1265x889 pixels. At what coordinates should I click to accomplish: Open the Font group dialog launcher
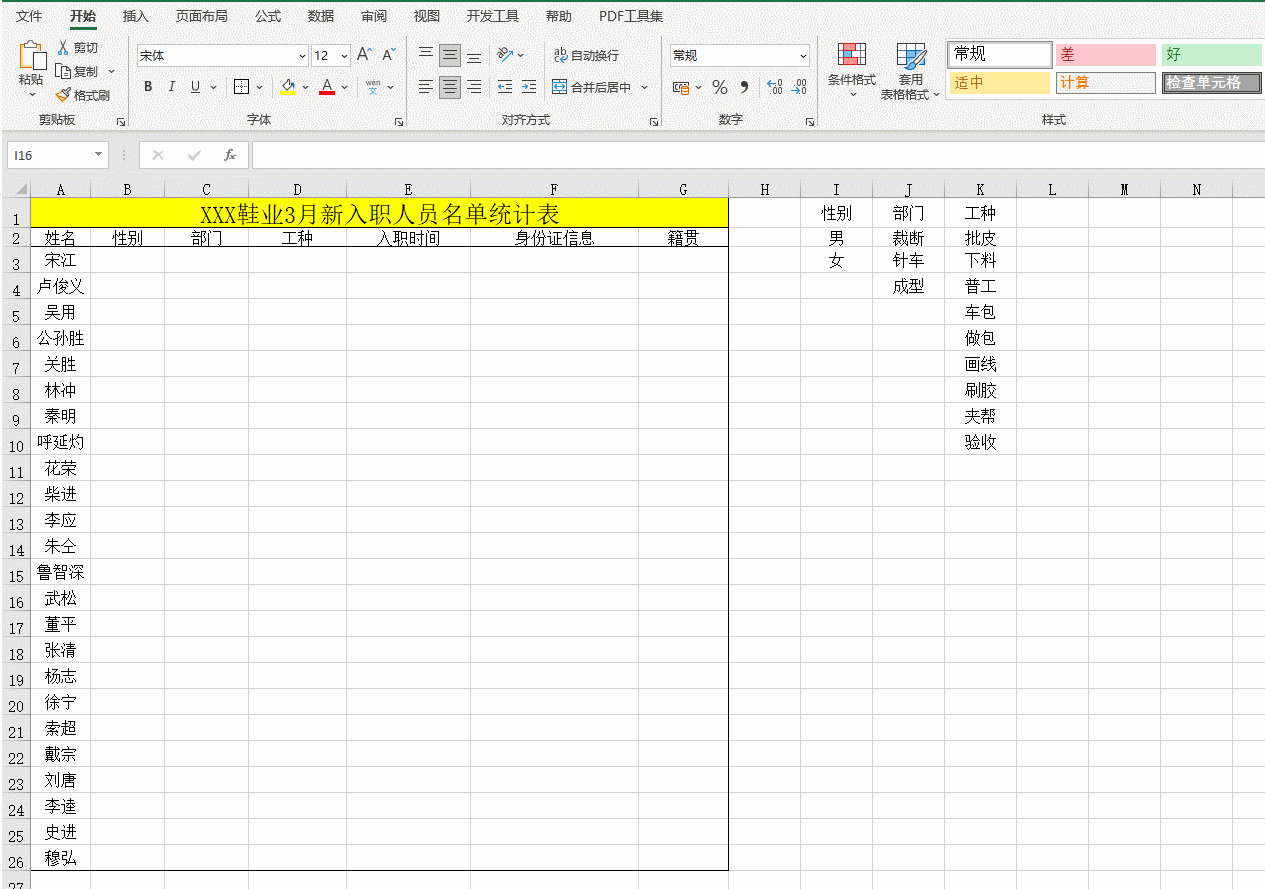pos(399,122)
